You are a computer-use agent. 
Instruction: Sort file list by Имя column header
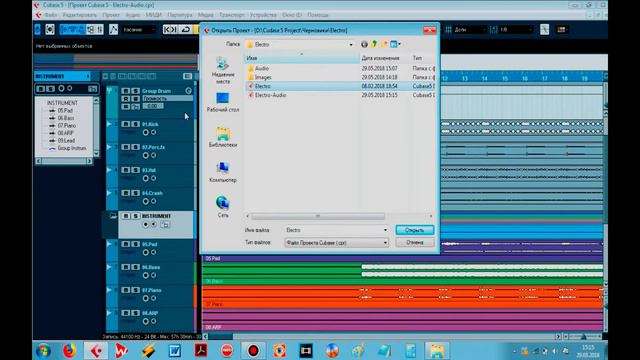click(301, 58)
